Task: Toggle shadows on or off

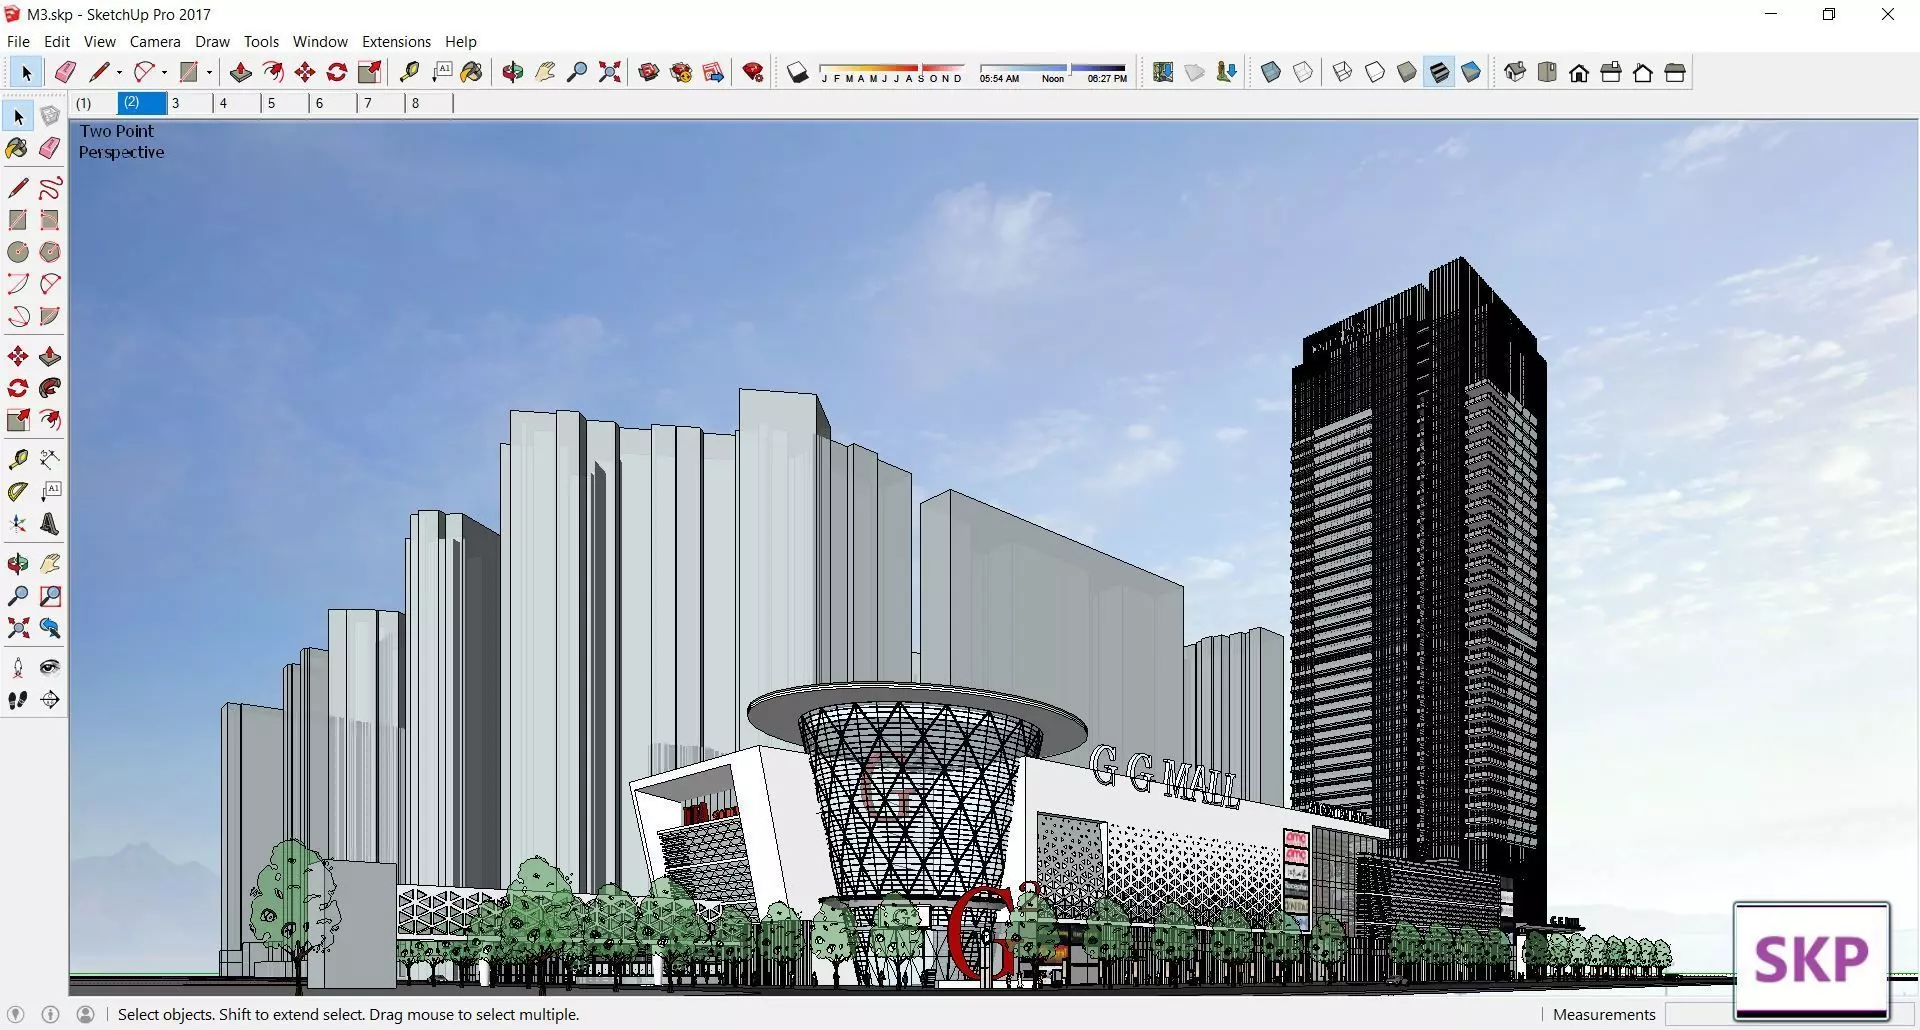Action: coord(797,72)
